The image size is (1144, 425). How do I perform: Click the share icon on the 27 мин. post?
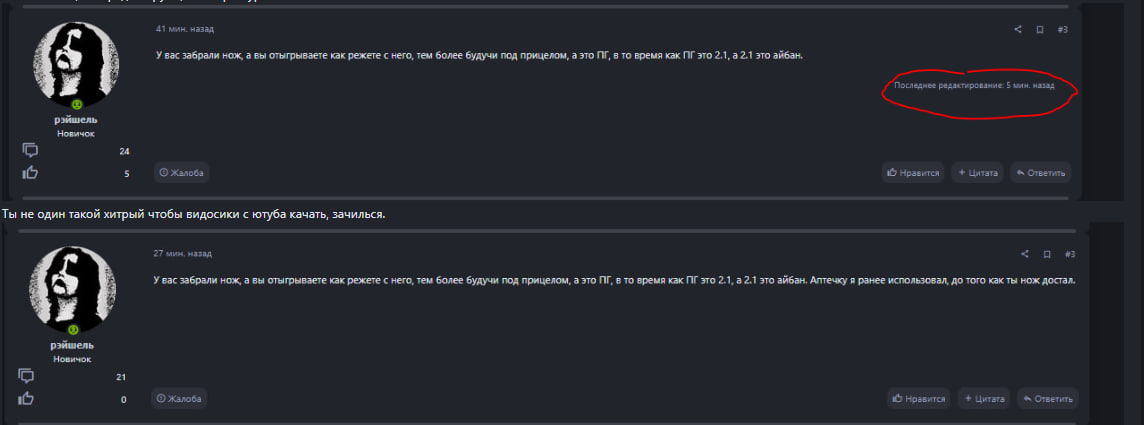(x=1024, y=254)
